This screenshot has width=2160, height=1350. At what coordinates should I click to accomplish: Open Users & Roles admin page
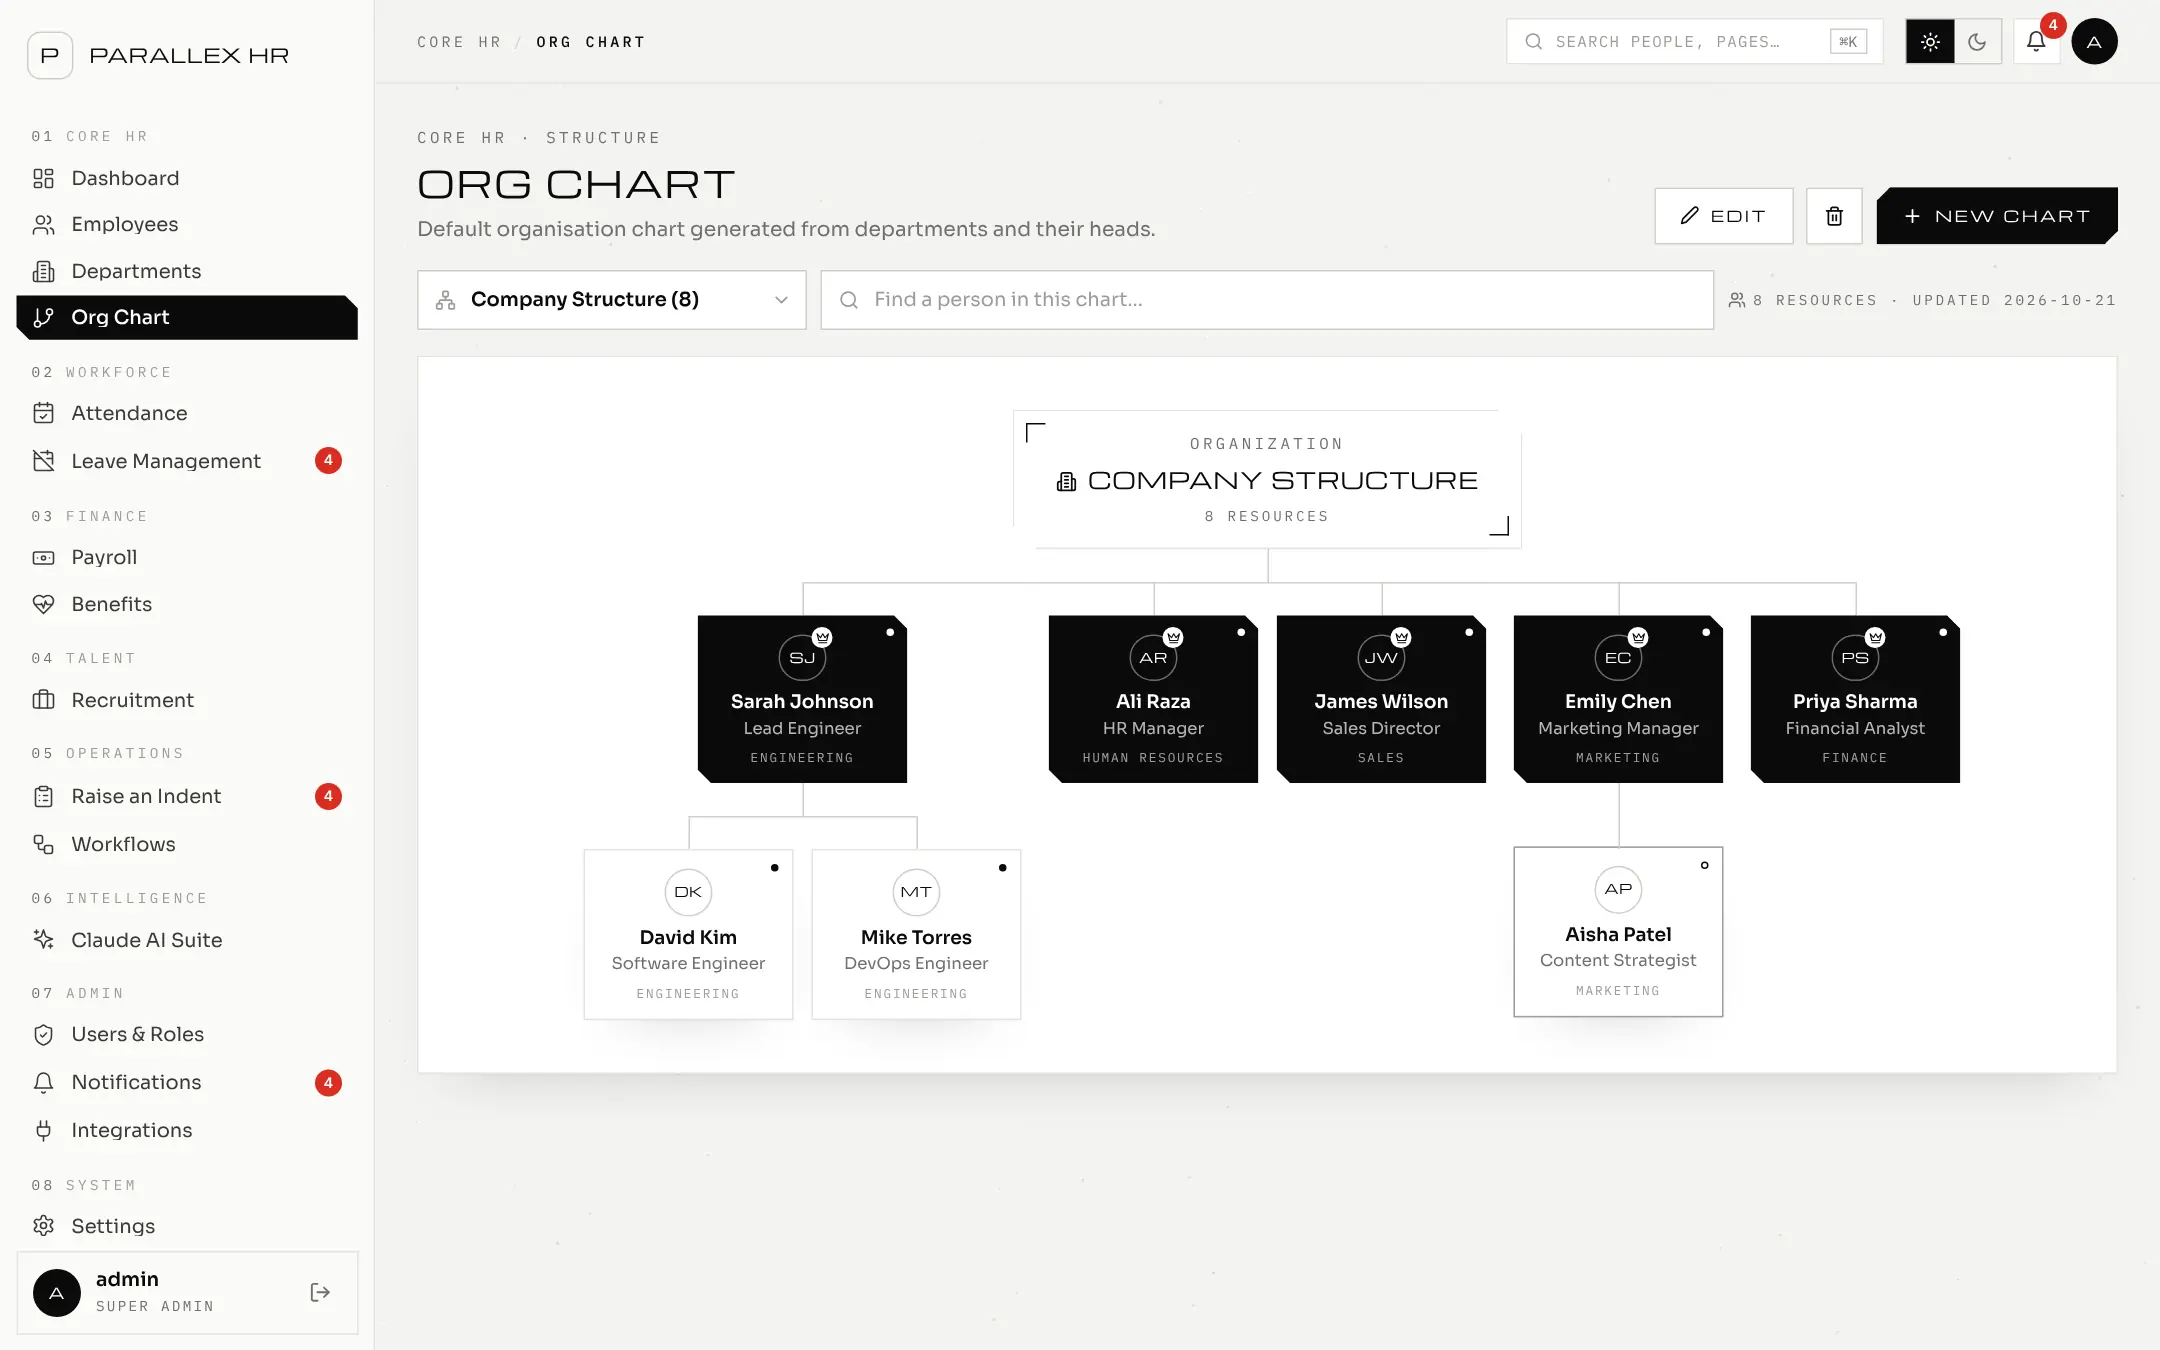187,1034
